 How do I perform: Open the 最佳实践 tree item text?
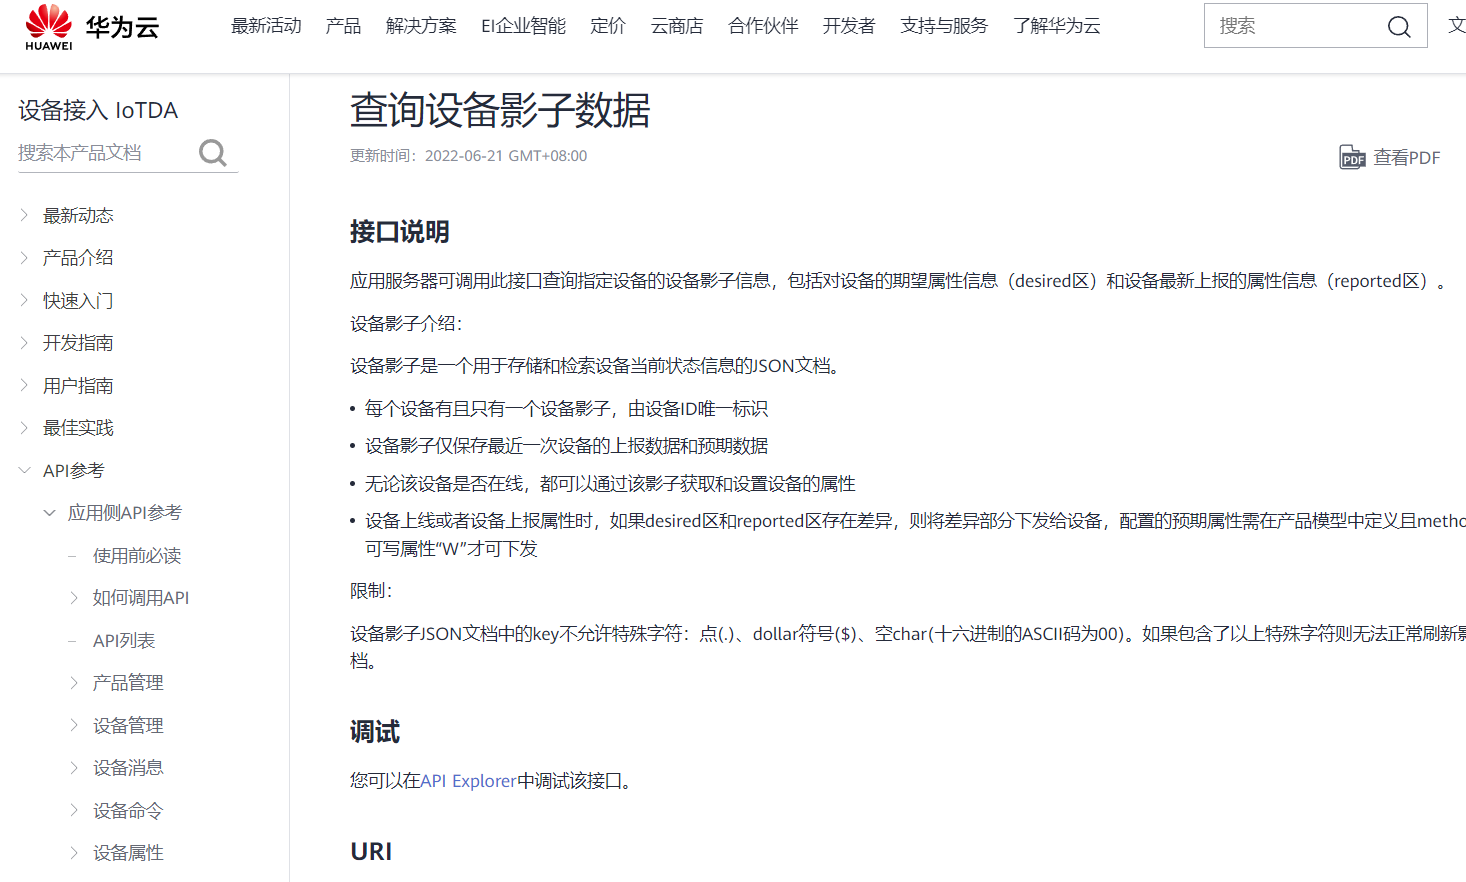pyautogui.click(x=78, y=428)
